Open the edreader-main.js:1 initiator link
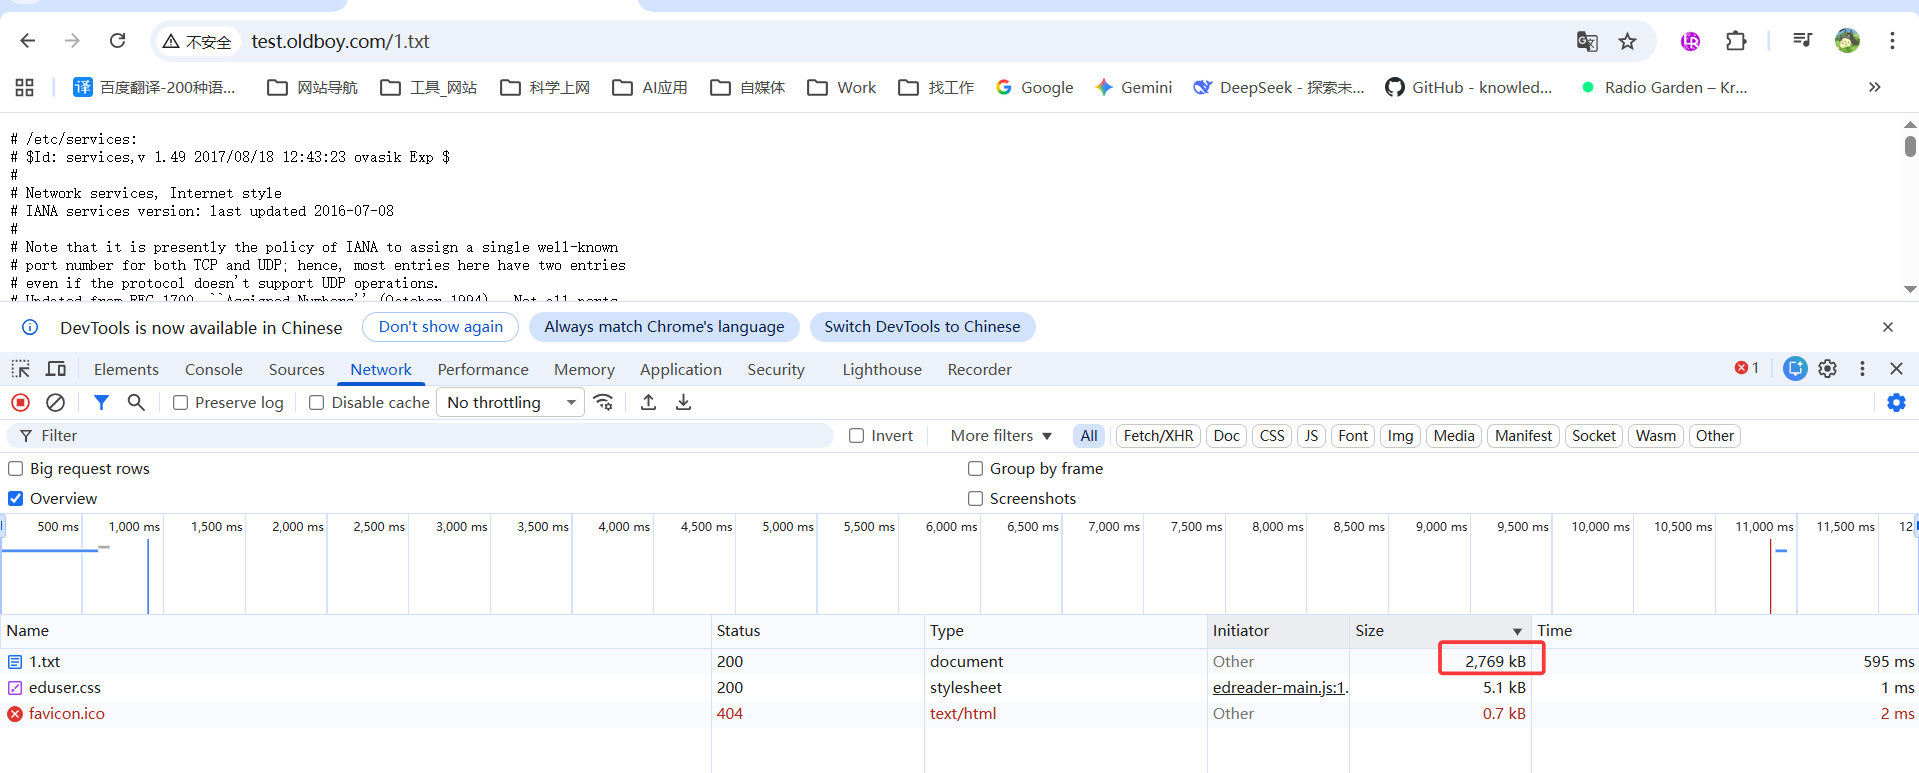 click(x=1280, y=688)
